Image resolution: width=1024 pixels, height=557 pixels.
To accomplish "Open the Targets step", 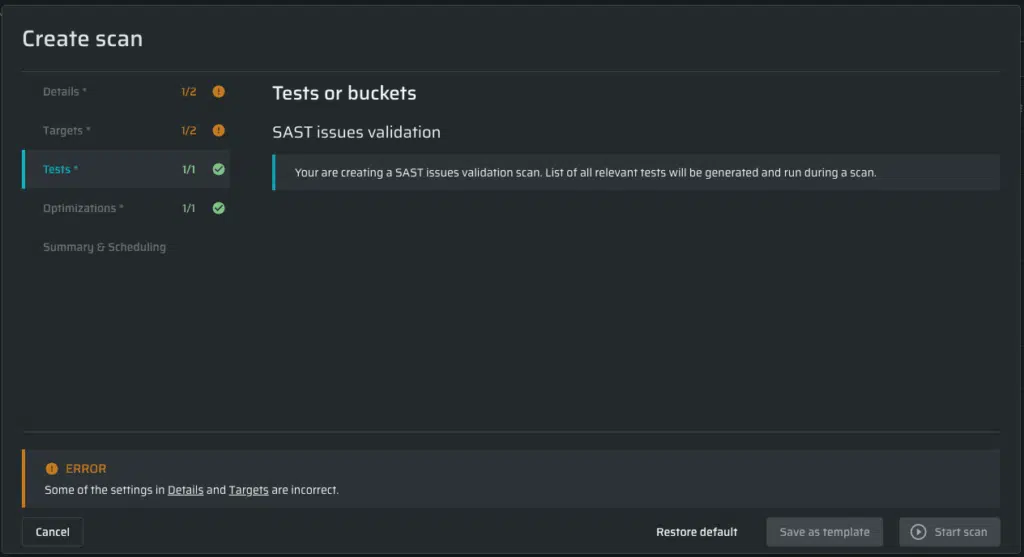I will click(x=126, y=131).
